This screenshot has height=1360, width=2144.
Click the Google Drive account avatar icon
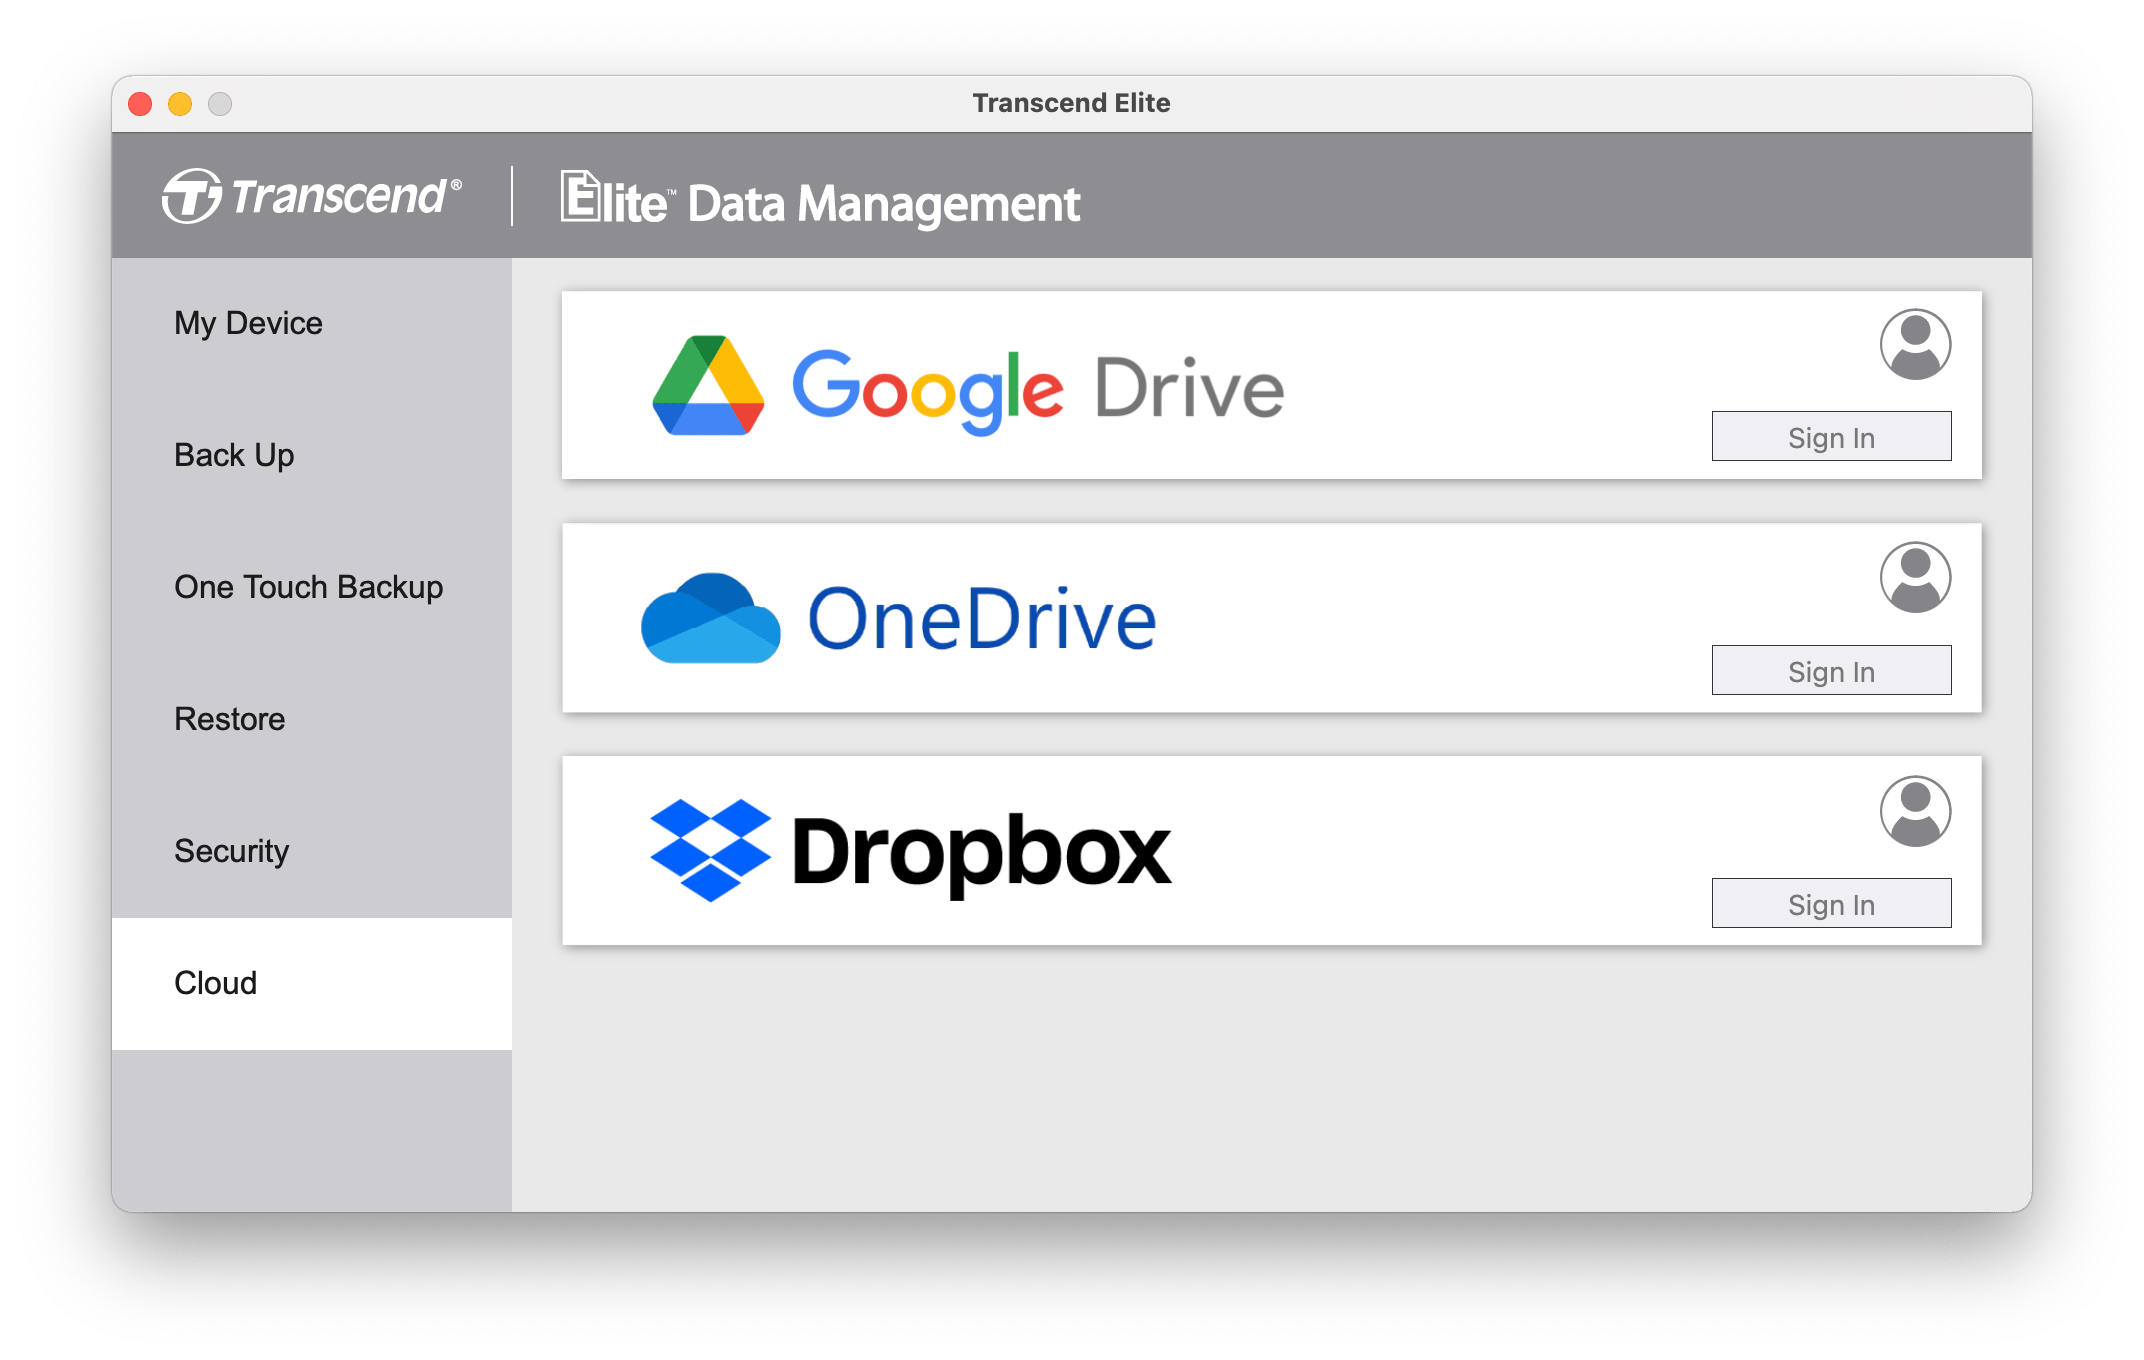pos(1915,345)
